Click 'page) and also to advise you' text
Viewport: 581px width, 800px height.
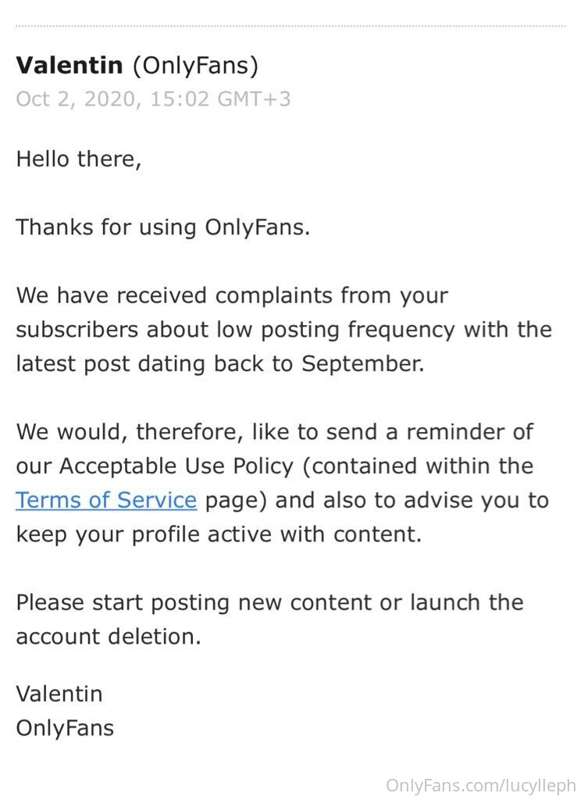click(x=377, y=501)
